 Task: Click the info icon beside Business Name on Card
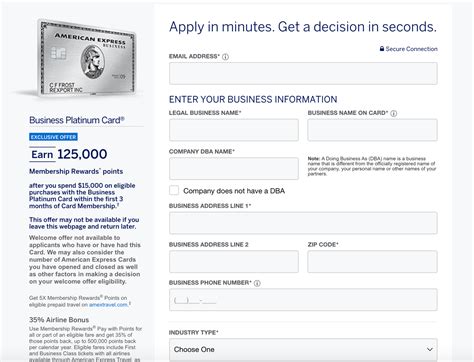(x=394, y=113)
